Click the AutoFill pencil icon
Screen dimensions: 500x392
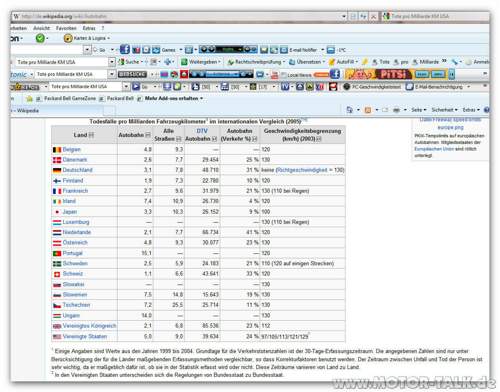coord(332,62)
